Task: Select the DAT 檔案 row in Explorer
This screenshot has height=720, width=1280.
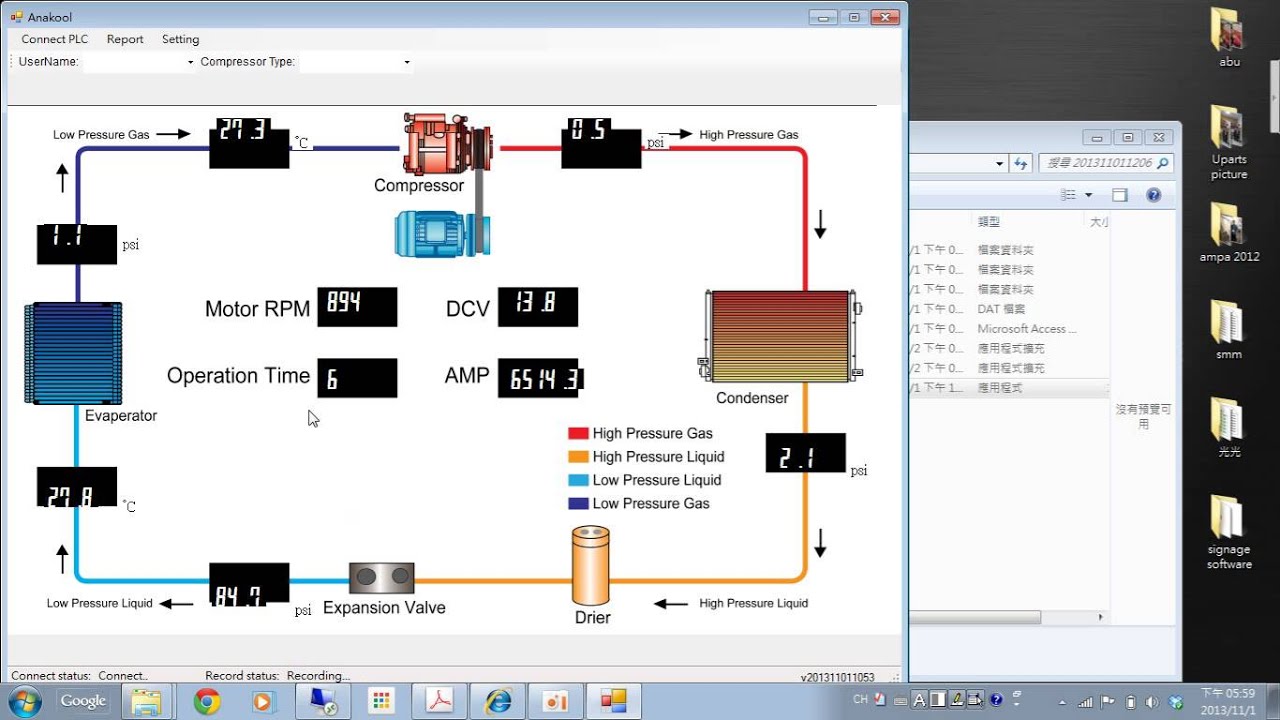Action: (x=1008, y=309)
